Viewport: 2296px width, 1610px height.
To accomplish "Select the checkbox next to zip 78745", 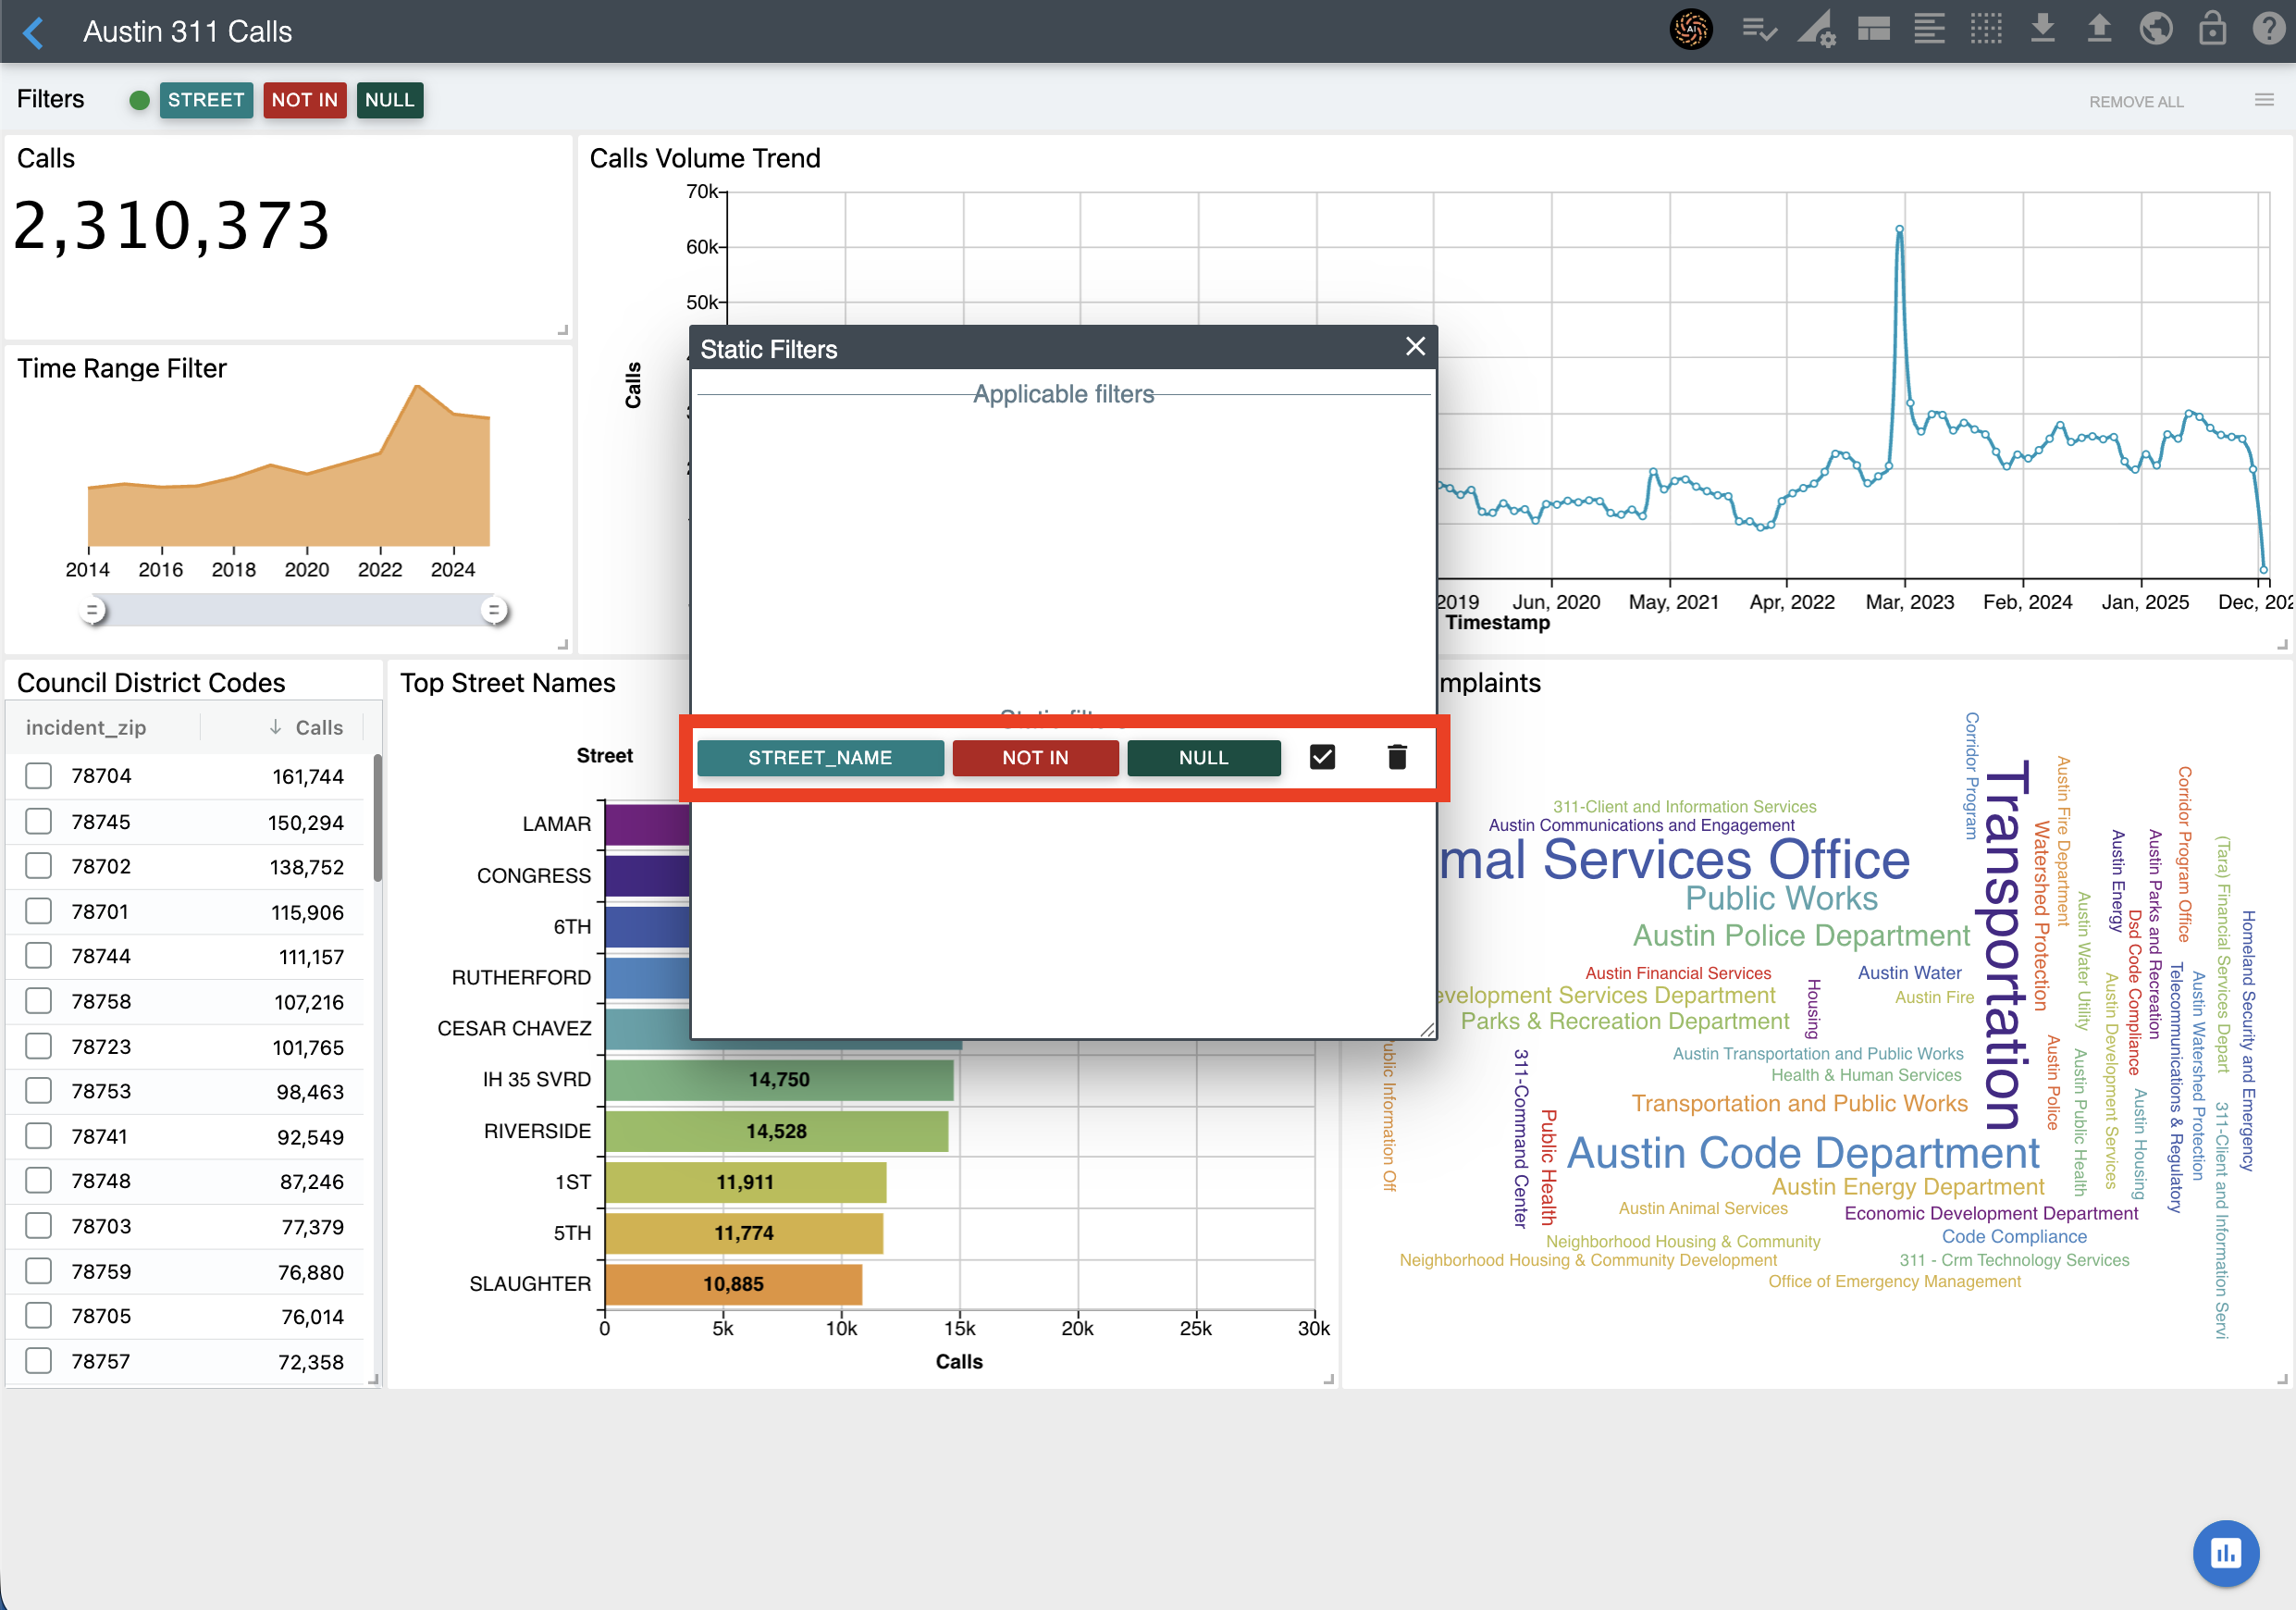I will point(39,822).
